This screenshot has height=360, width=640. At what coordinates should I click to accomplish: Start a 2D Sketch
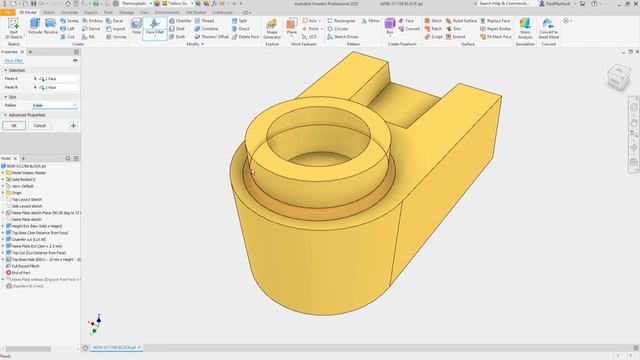pyautogui.click(x=13, y=28)
